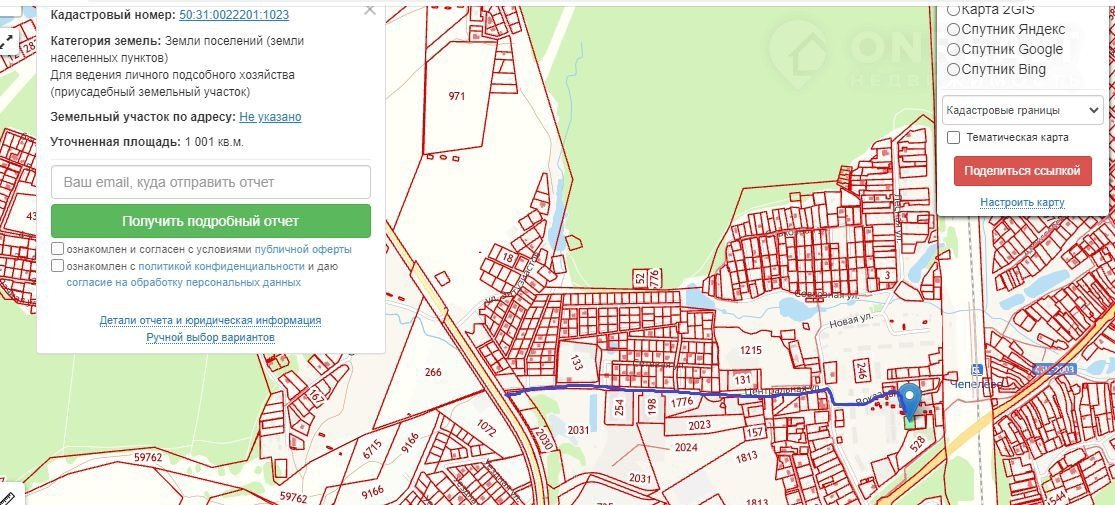Click the email input field

(211, 182)
